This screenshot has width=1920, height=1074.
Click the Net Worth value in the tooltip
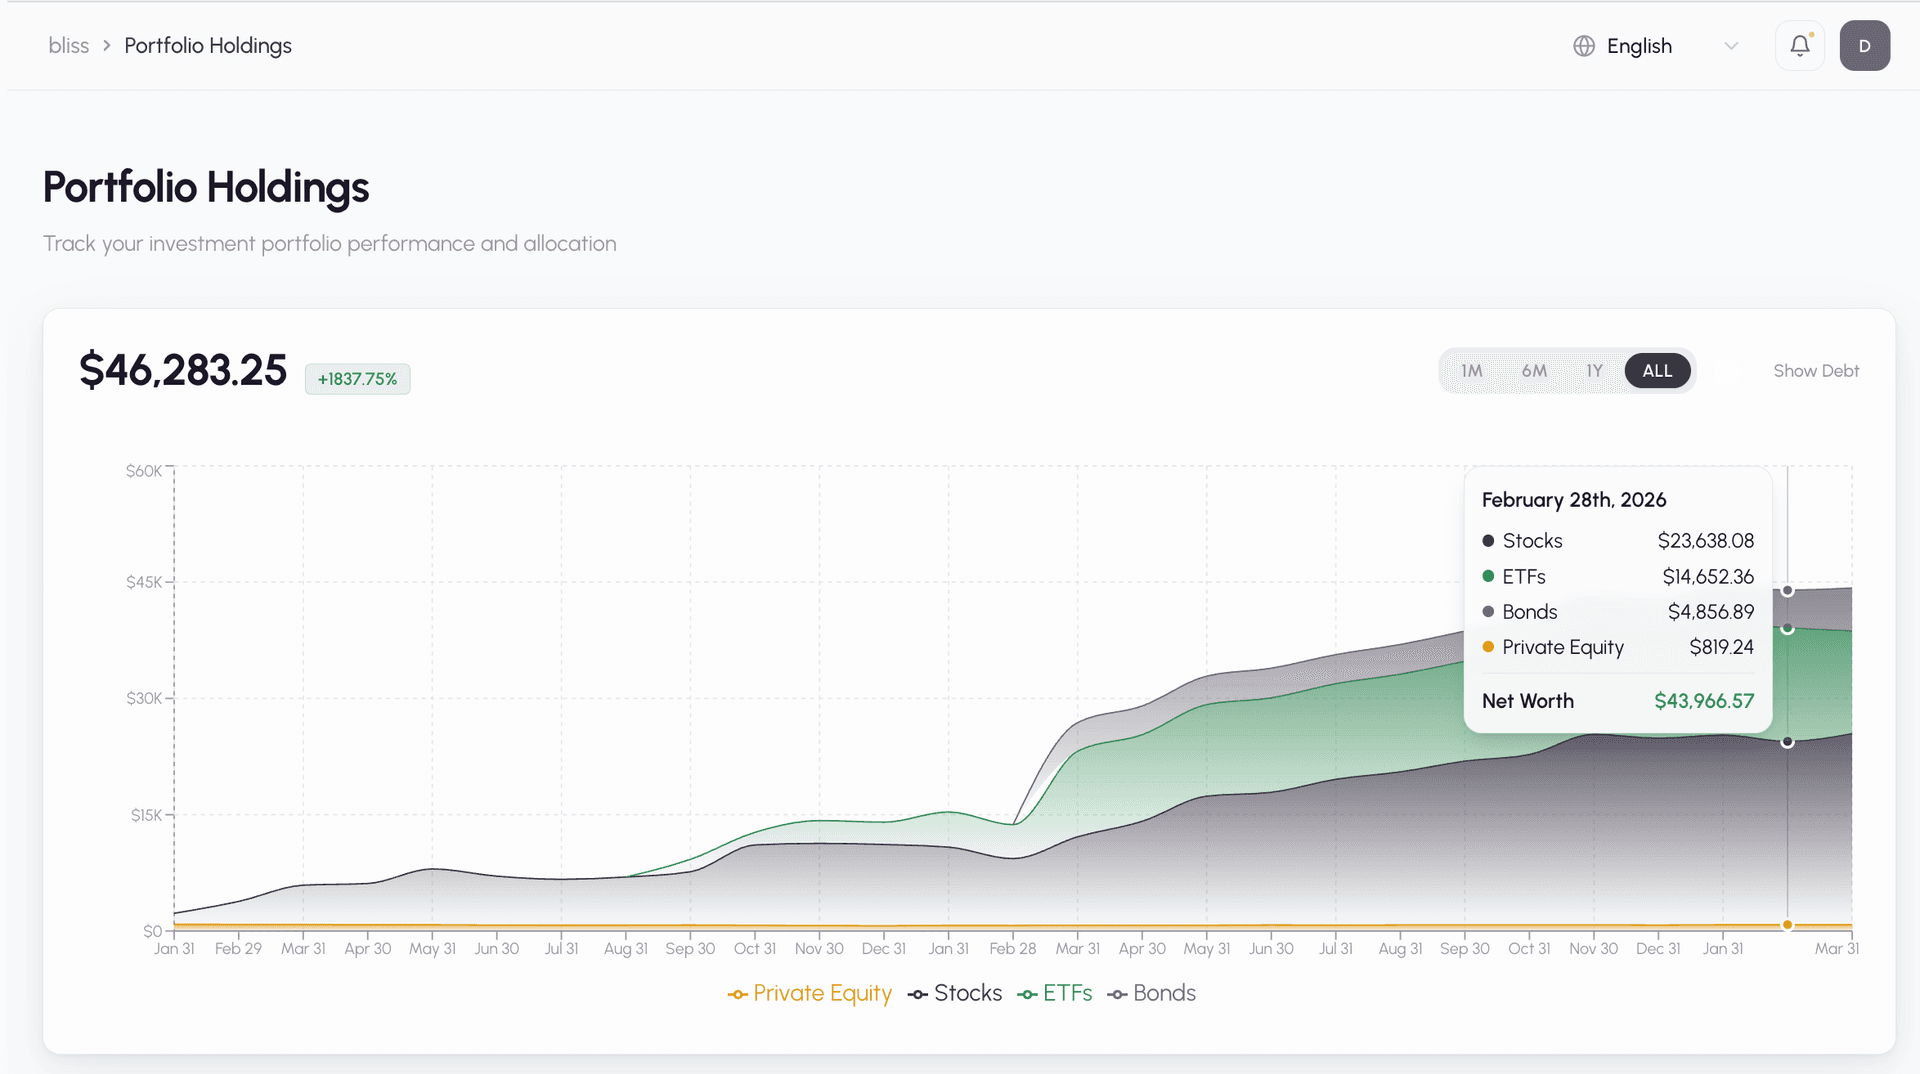[x=1703, y=700]
